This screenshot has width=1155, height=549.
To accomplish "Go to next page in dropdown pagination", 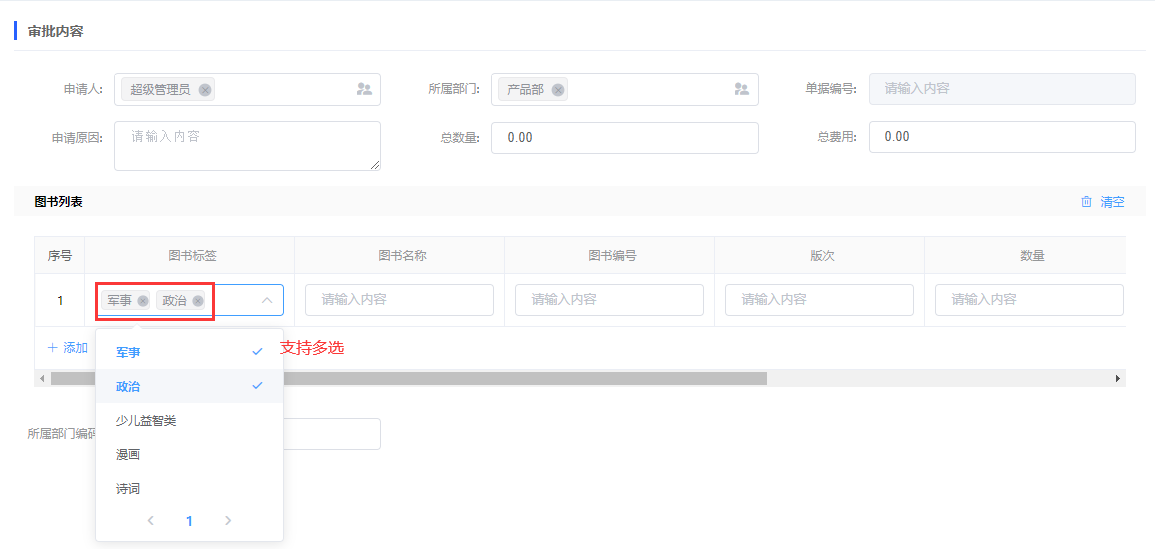I will (228, 520).
